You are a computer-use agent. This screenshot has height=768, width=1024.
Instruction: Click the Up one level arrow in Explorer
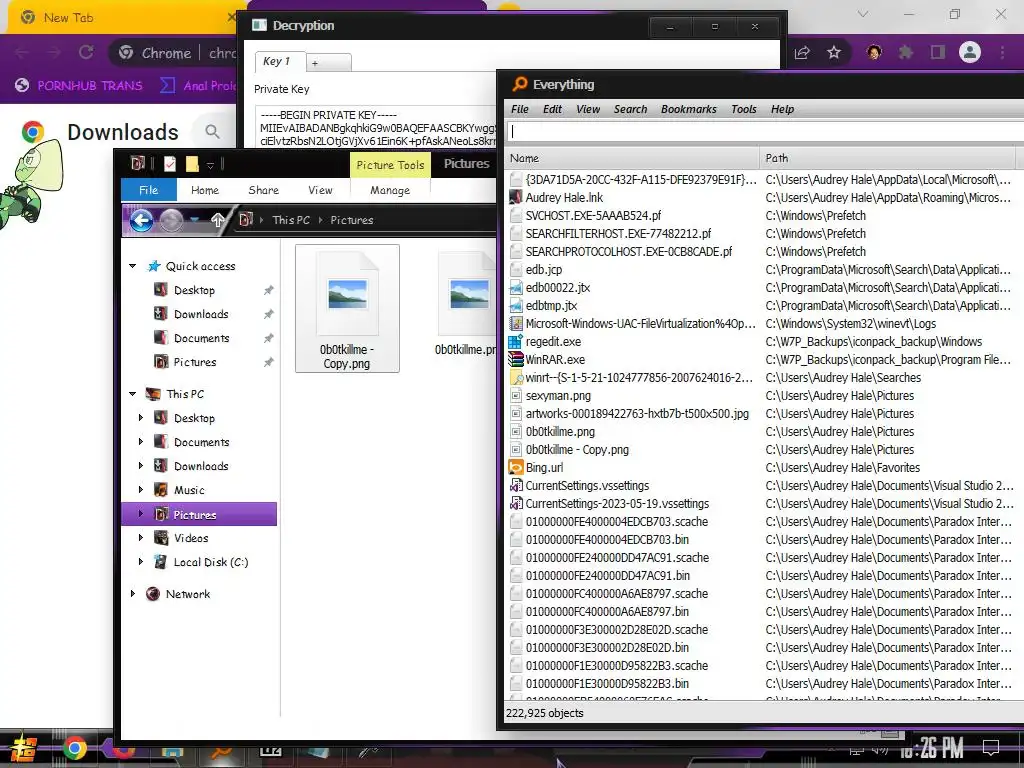click(217, 221)
